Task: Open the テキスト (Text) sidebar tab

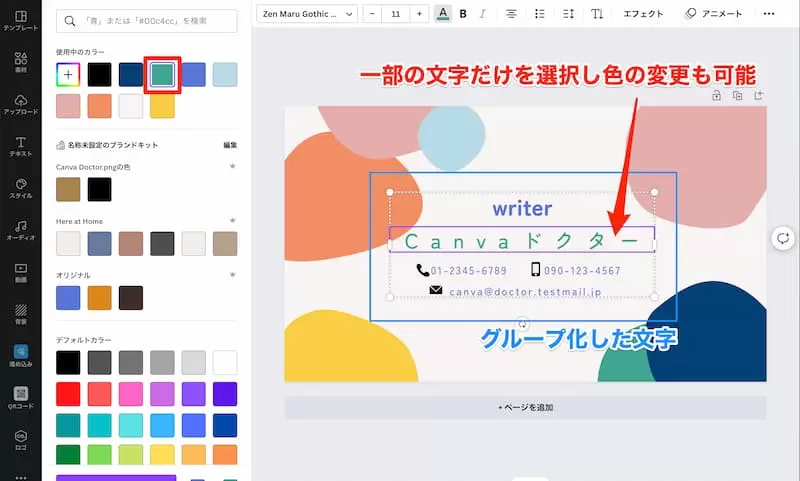Action: tap(20, 146)
